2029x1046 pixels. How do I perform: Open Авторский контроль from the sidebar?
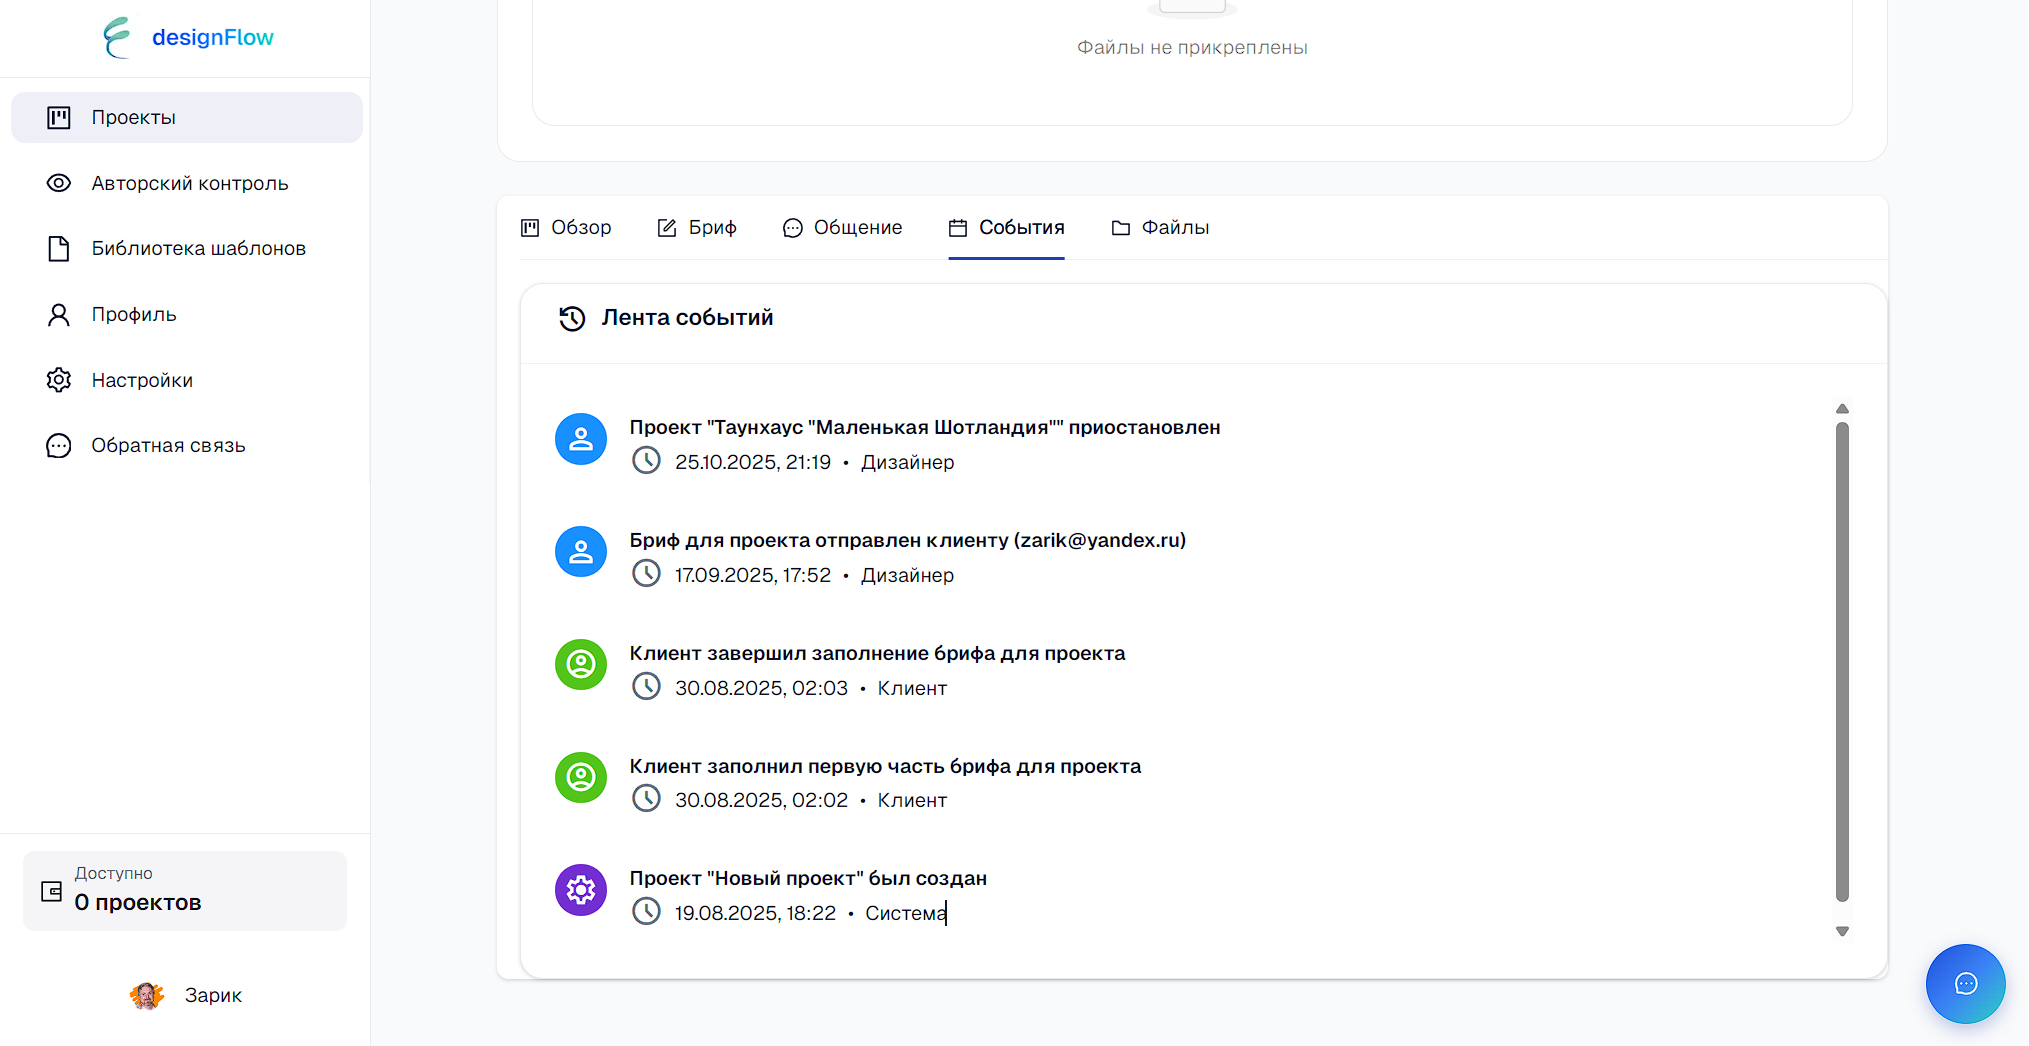(x=188, y=183)
